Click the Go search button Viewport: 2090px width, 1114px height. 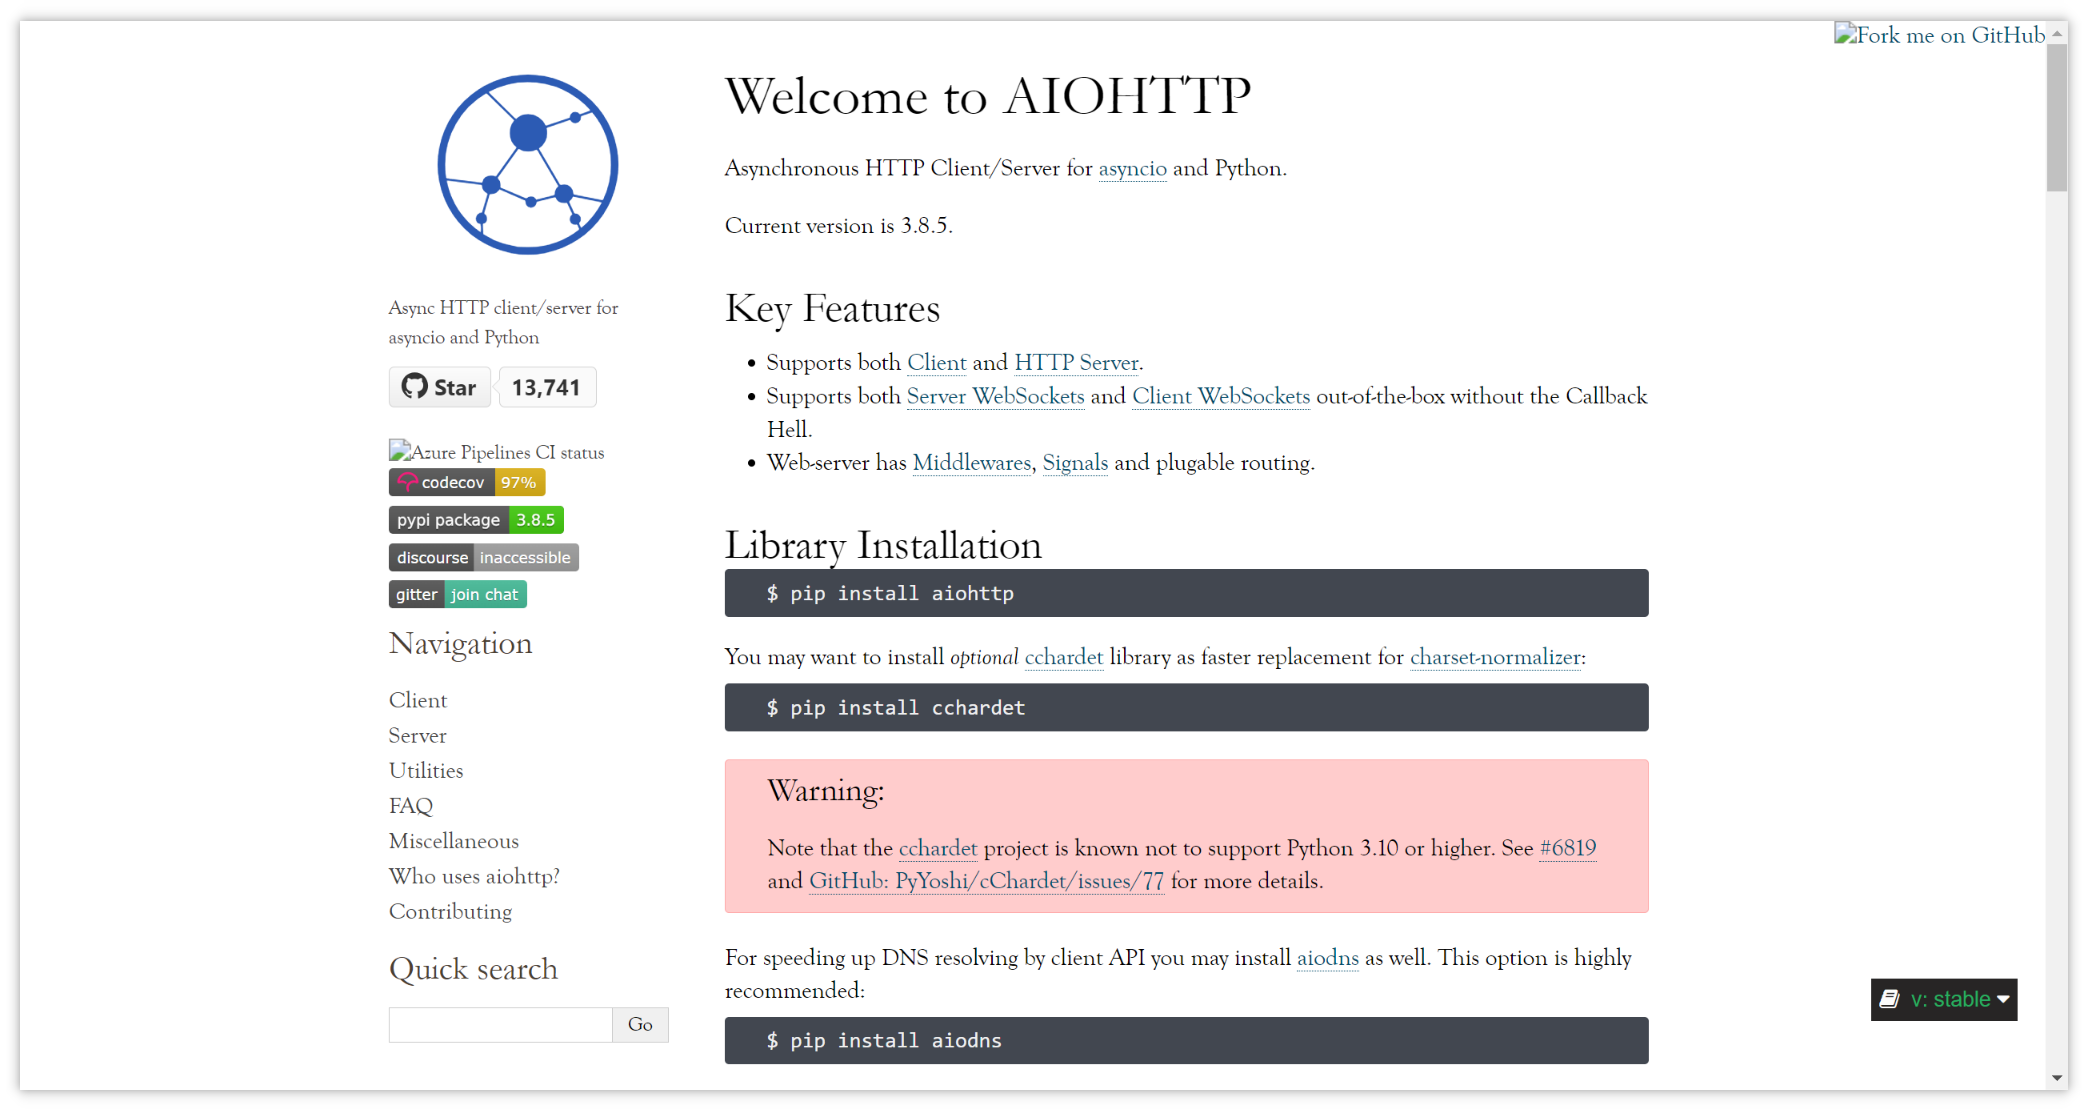point(640,1024)
